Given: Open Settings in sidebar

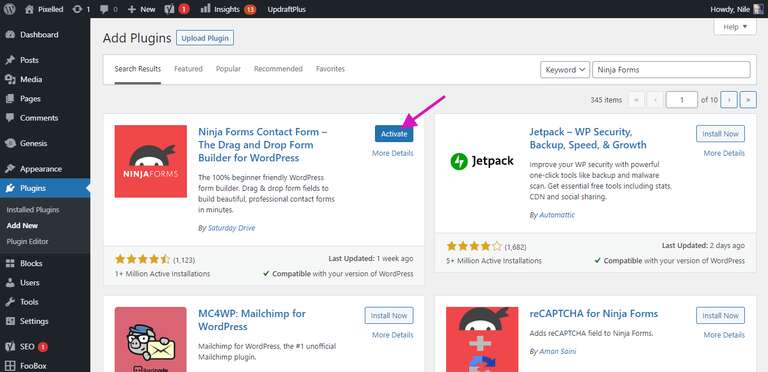Looking at the screenshot, I should pos(45,321).
